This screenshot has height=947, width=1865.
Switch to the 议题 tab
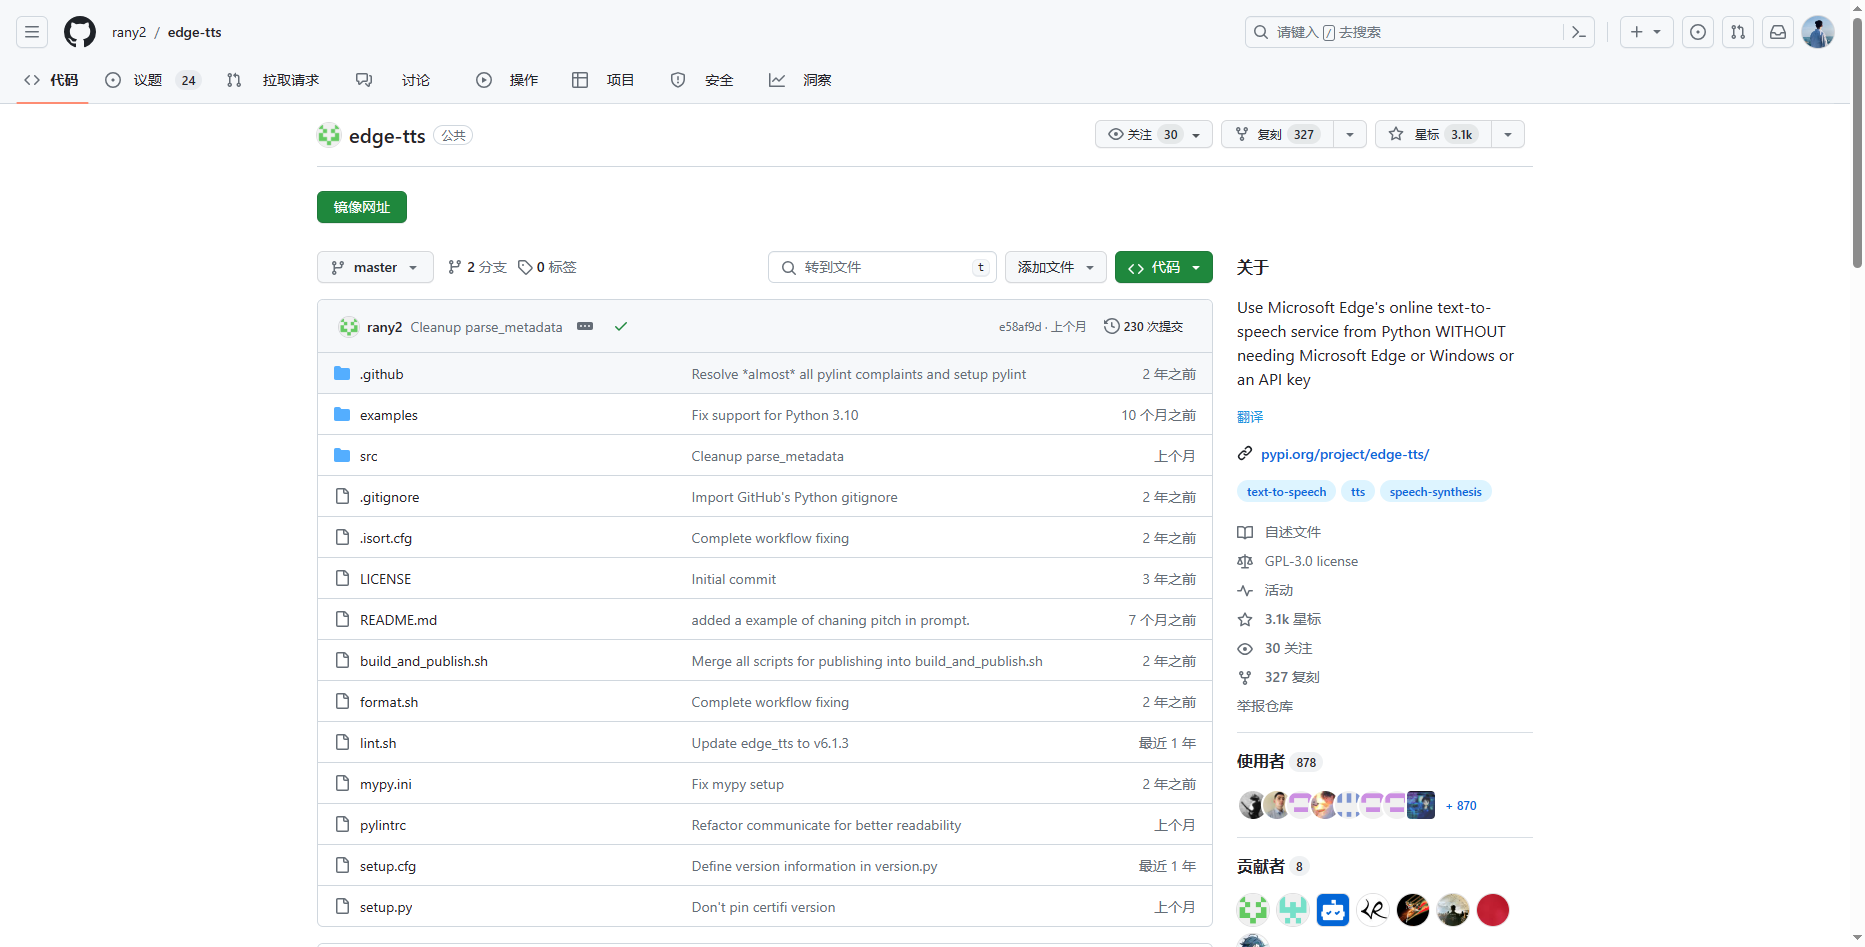click(153, 80)
